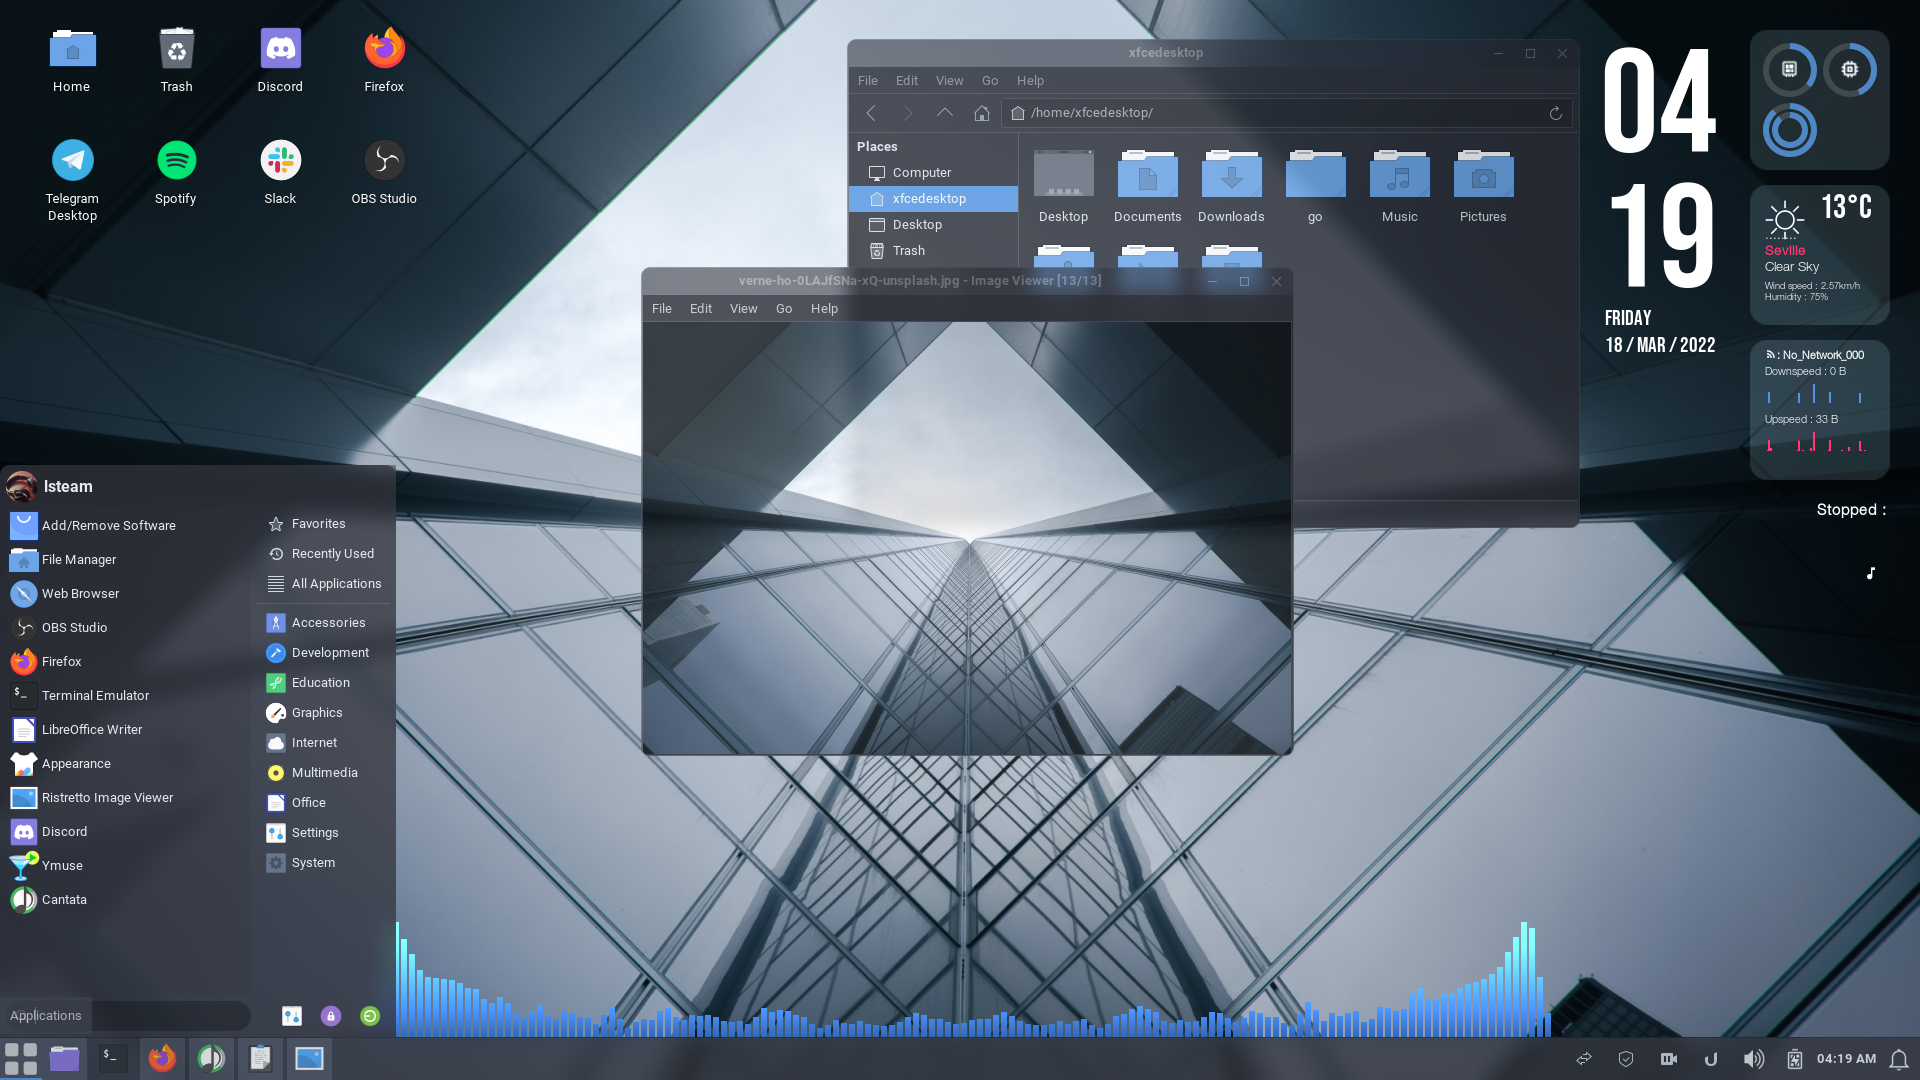Click the lock screen icon in menu

pos(331,1016)
